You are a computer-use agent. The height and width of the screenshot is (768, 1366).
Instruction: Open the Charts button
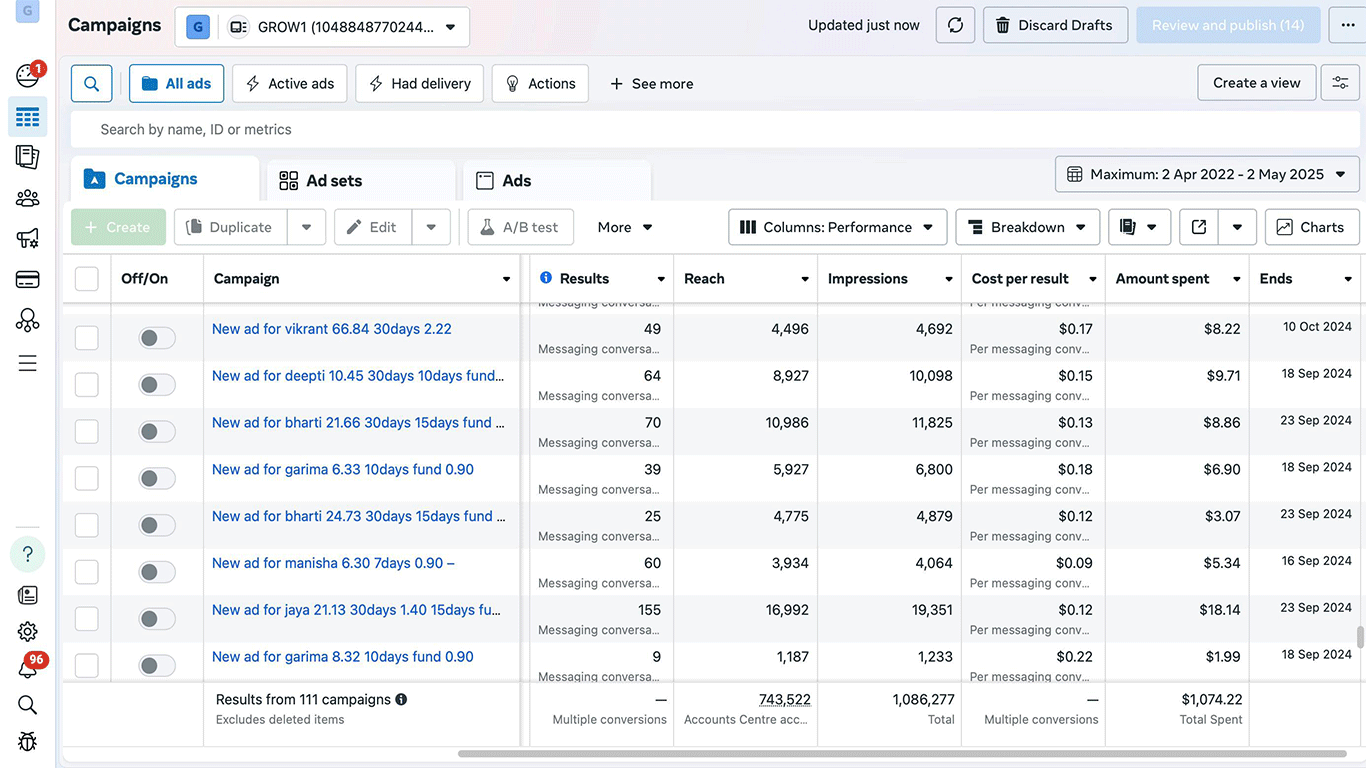point(1312,227)
